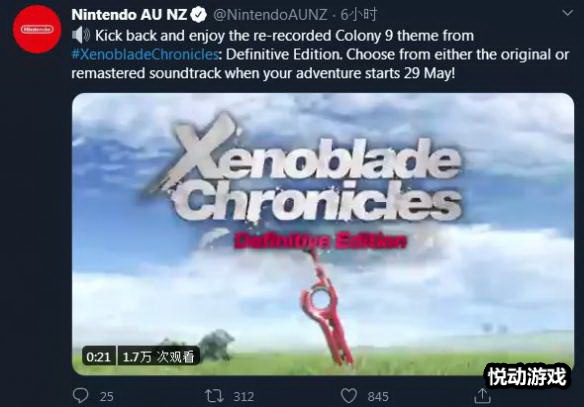Click the reply speech bubble icon
This screenshot has width=584, height=407.
(80, 395)
